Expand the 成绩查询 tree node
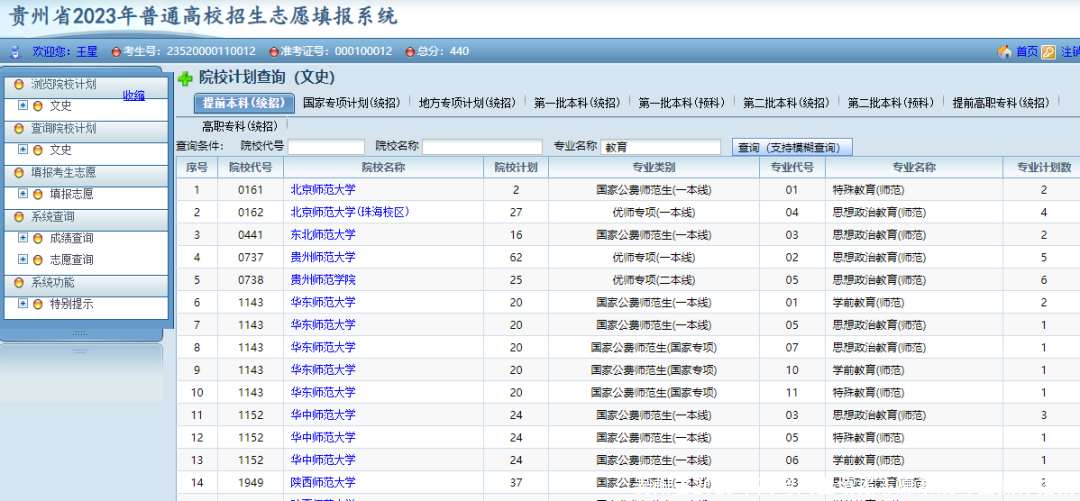 pyautogui.click(x=23, y=238)
